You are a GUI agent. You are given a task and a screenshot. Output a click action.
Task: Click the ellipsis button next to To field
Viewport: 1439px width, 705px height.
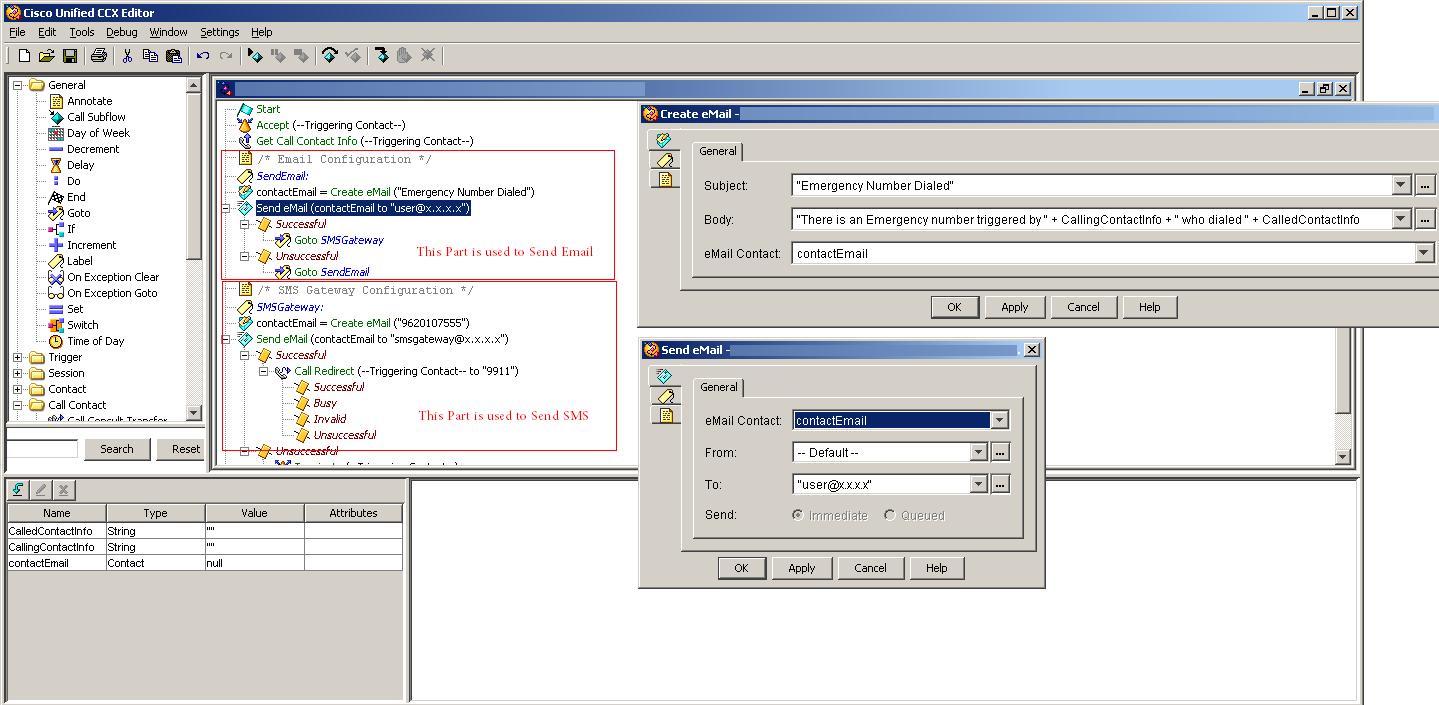click(x=1000, y=485)
